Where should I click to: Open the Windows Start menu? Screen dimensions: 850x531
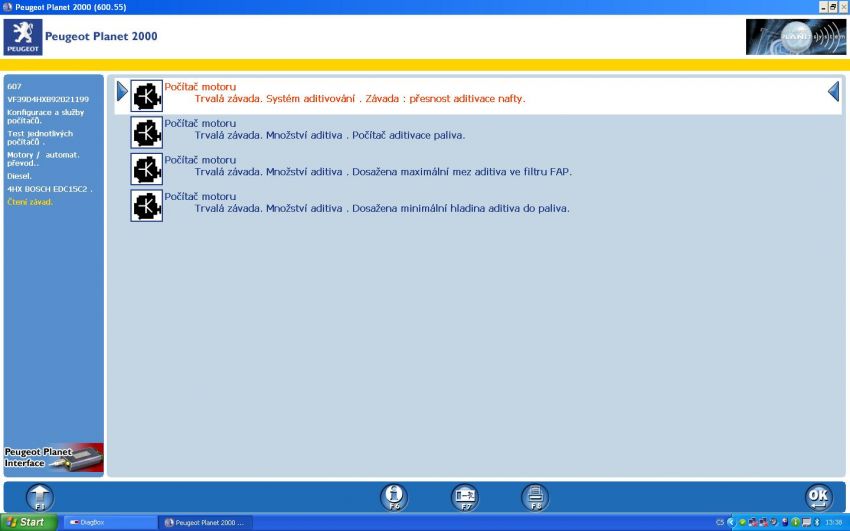pyautogui.click(x=27, y=522)
